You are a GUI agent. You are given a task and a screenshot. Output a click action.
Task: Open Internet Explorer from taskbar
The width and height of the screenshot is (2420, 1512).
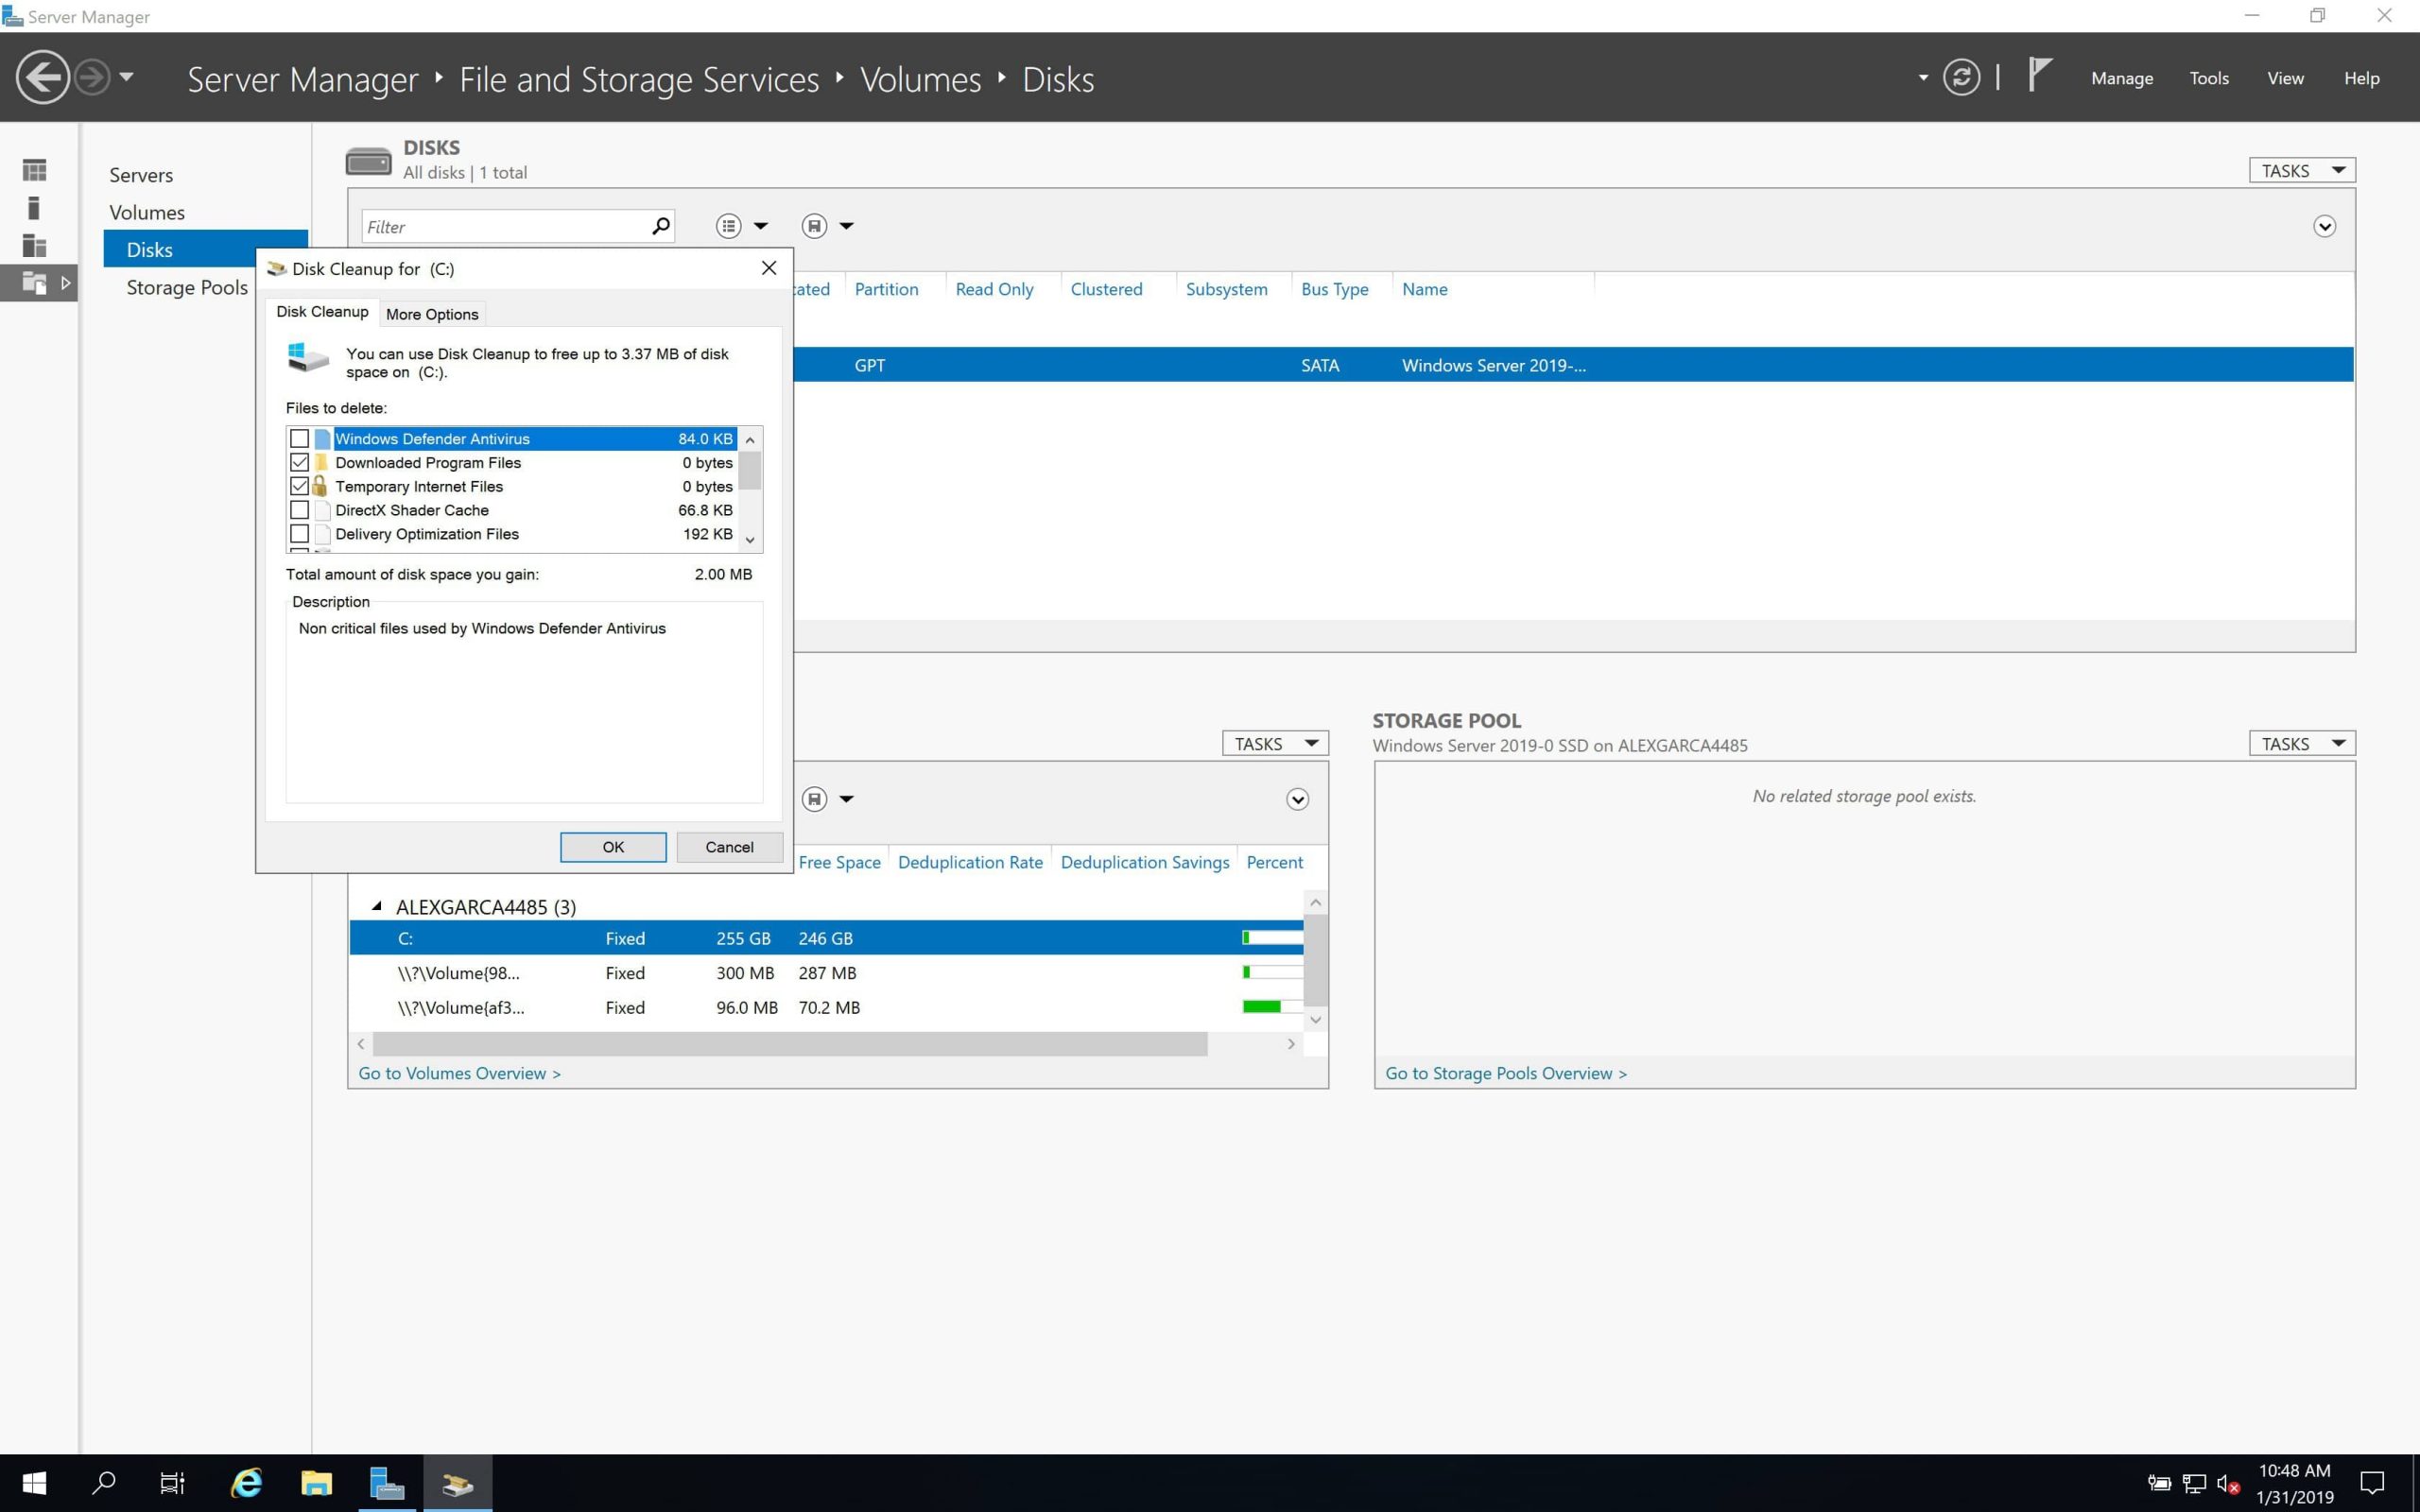(246, 1483)
